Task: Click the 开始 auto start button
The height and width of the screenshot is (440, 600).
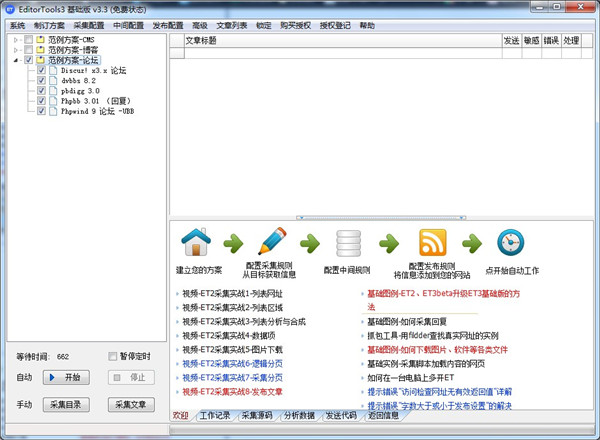Action: [66, 378]
